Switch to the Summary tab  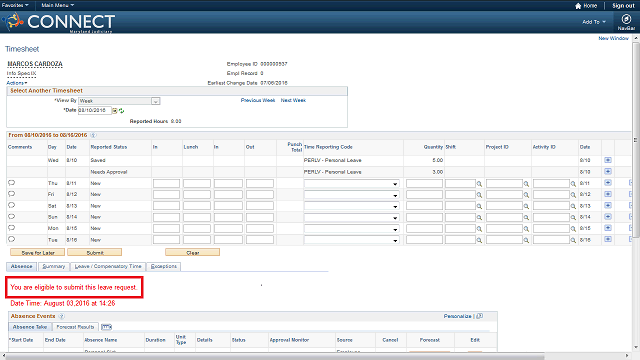click(x=54, y=267)
